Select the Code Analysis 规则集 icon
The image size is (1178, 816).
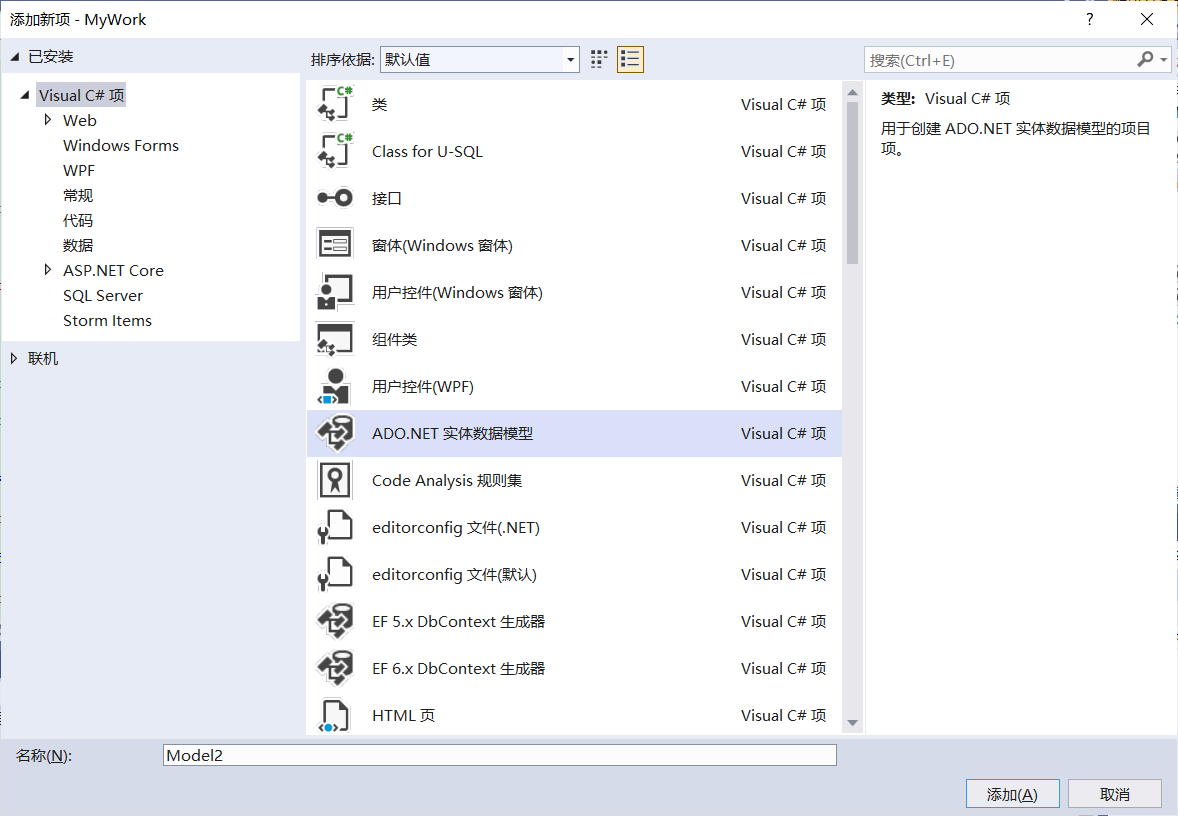click(334, 479)
